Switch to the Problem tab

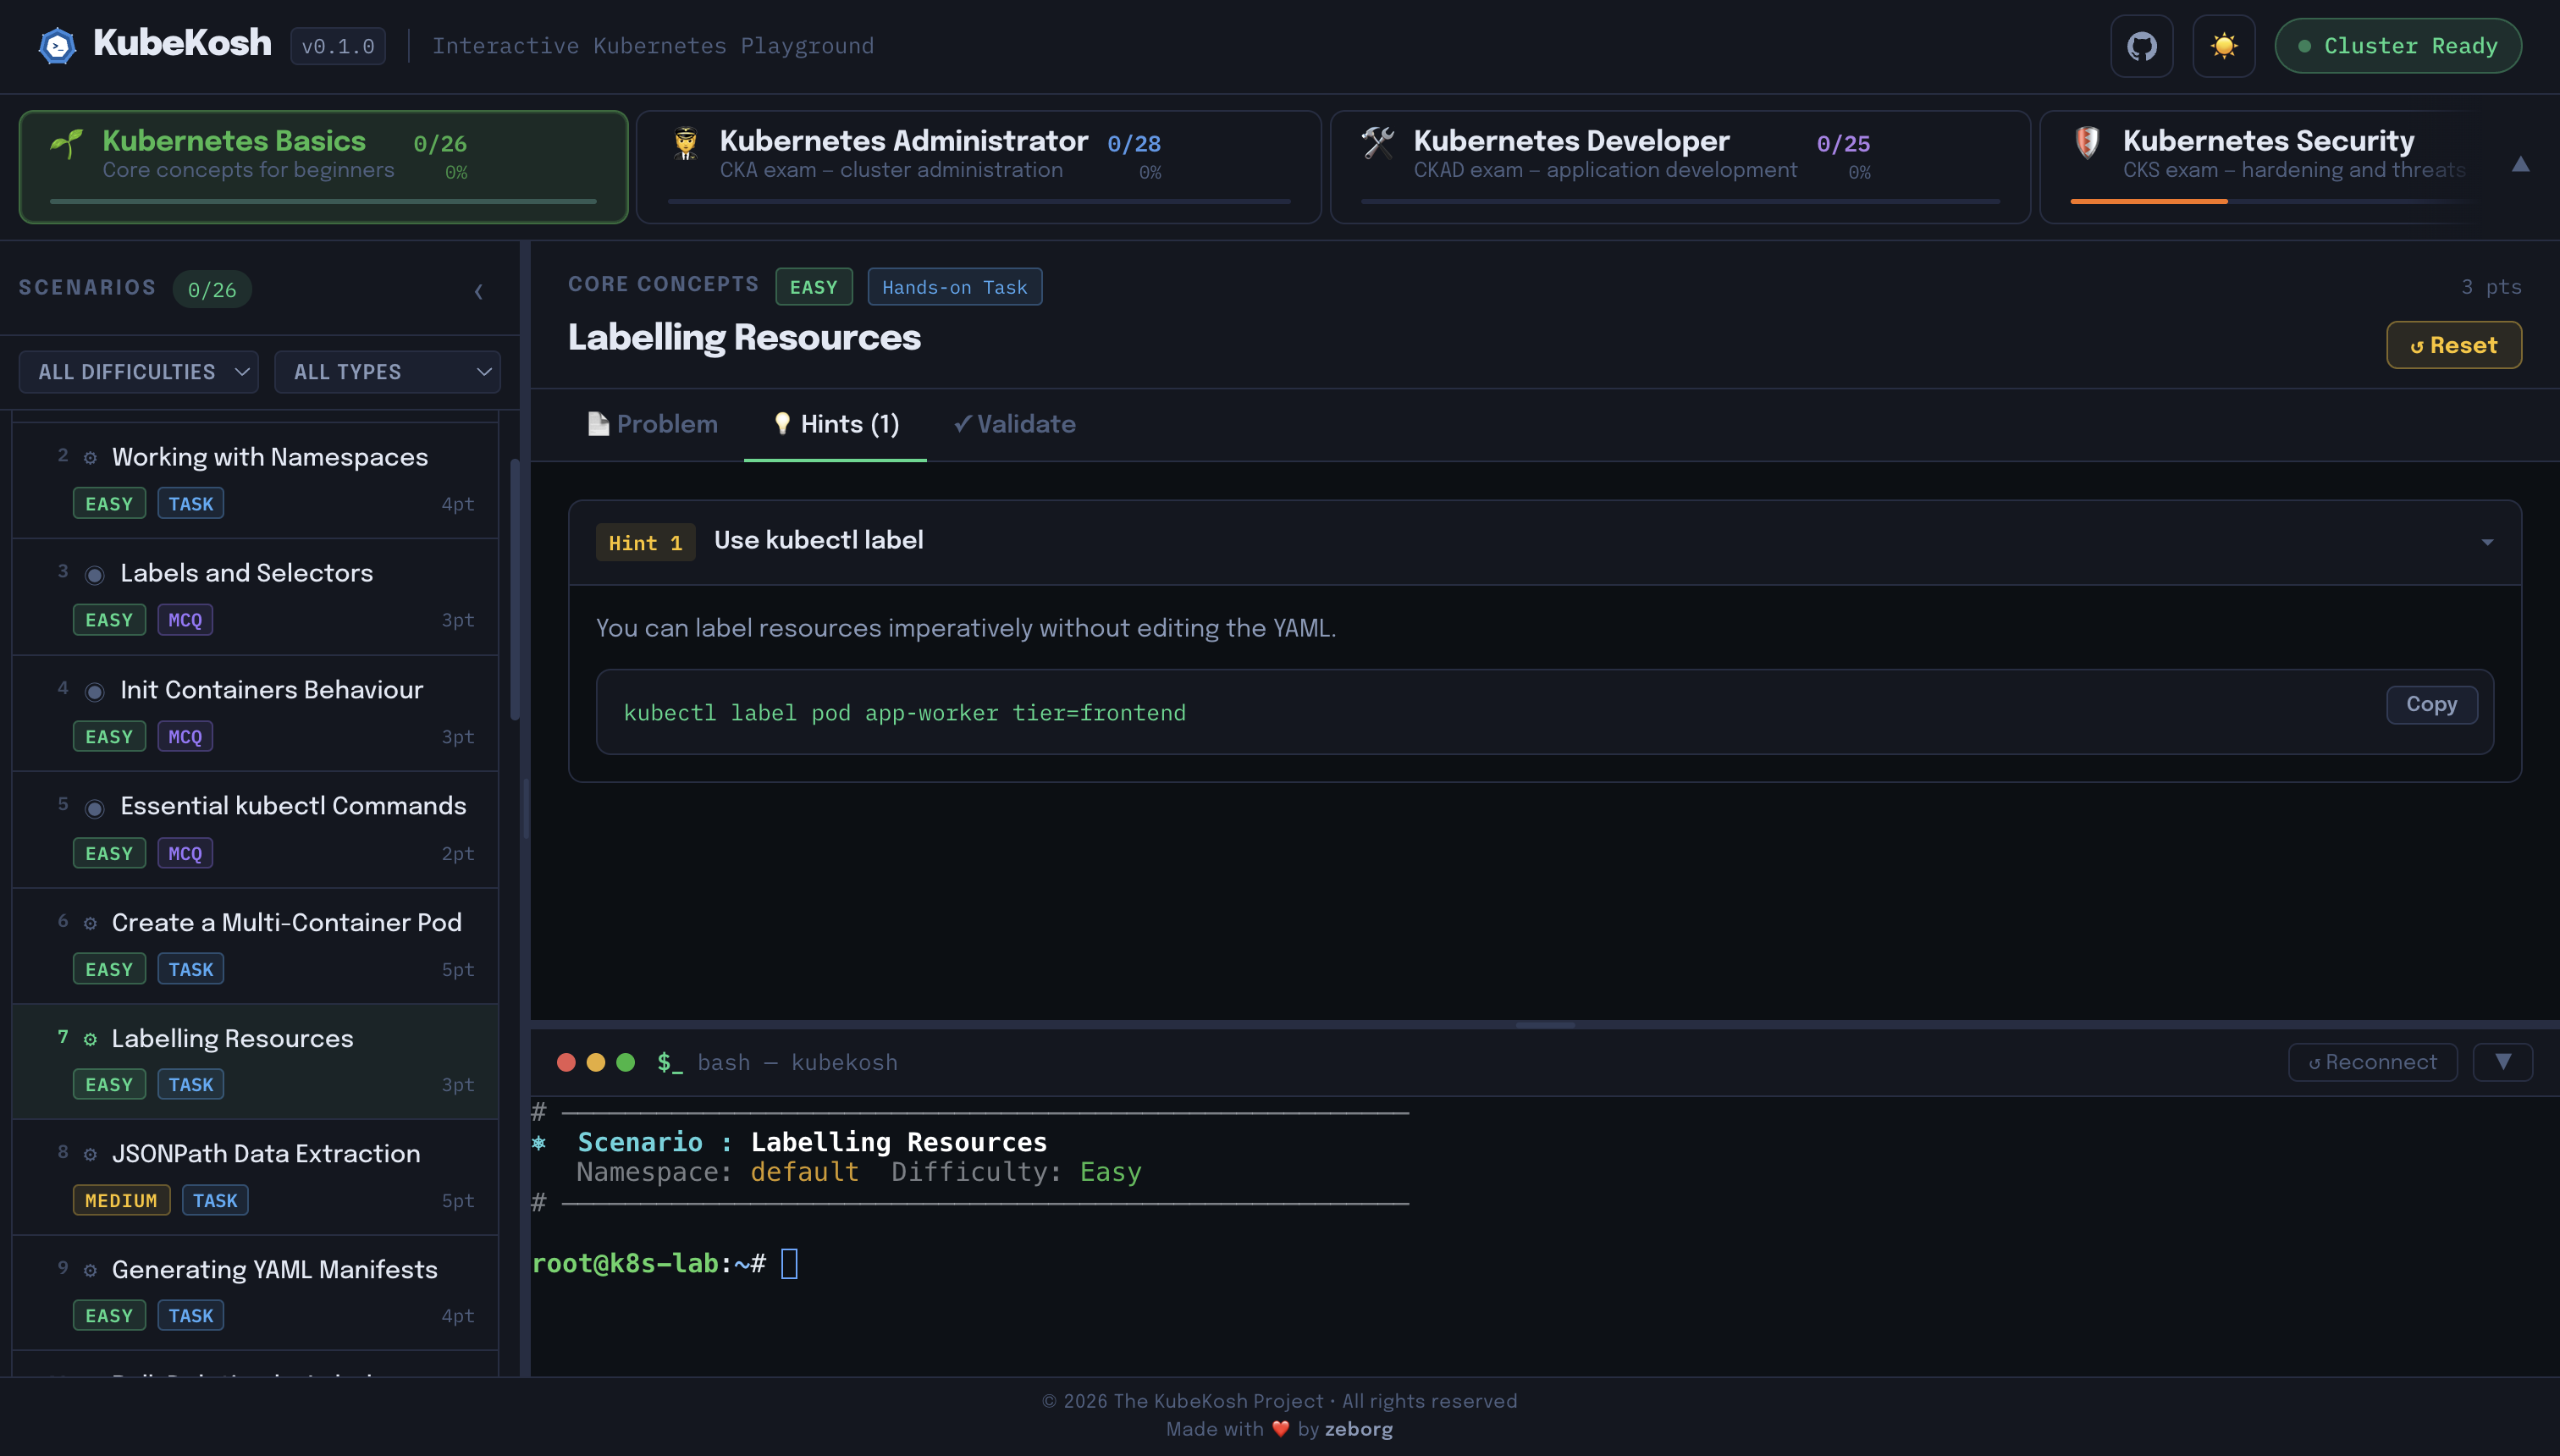pos(652,424)
